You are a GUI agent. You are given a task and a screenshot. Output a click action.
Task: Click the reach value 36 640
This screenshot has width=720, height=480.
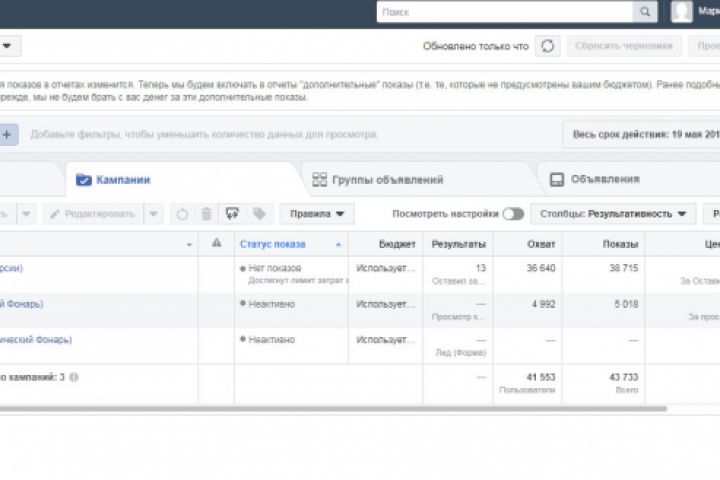coord(540,268)
